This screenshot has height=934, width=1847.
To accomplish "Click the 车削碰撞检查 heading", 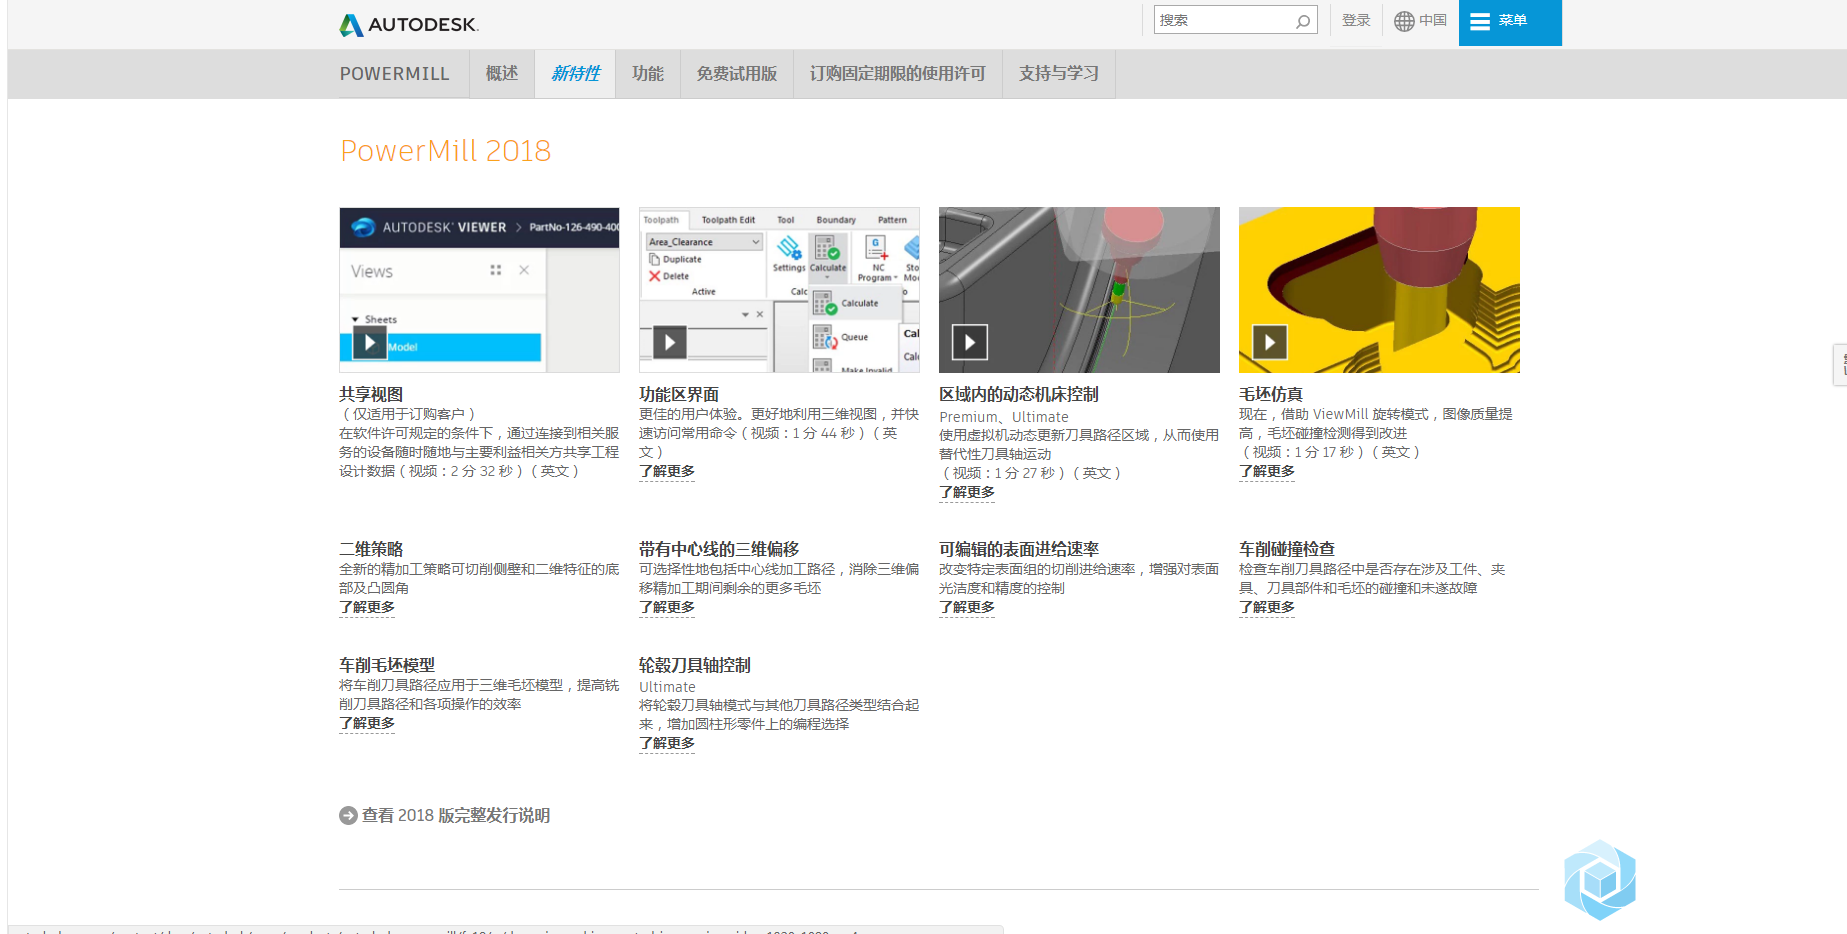I will pos(1287,549).
